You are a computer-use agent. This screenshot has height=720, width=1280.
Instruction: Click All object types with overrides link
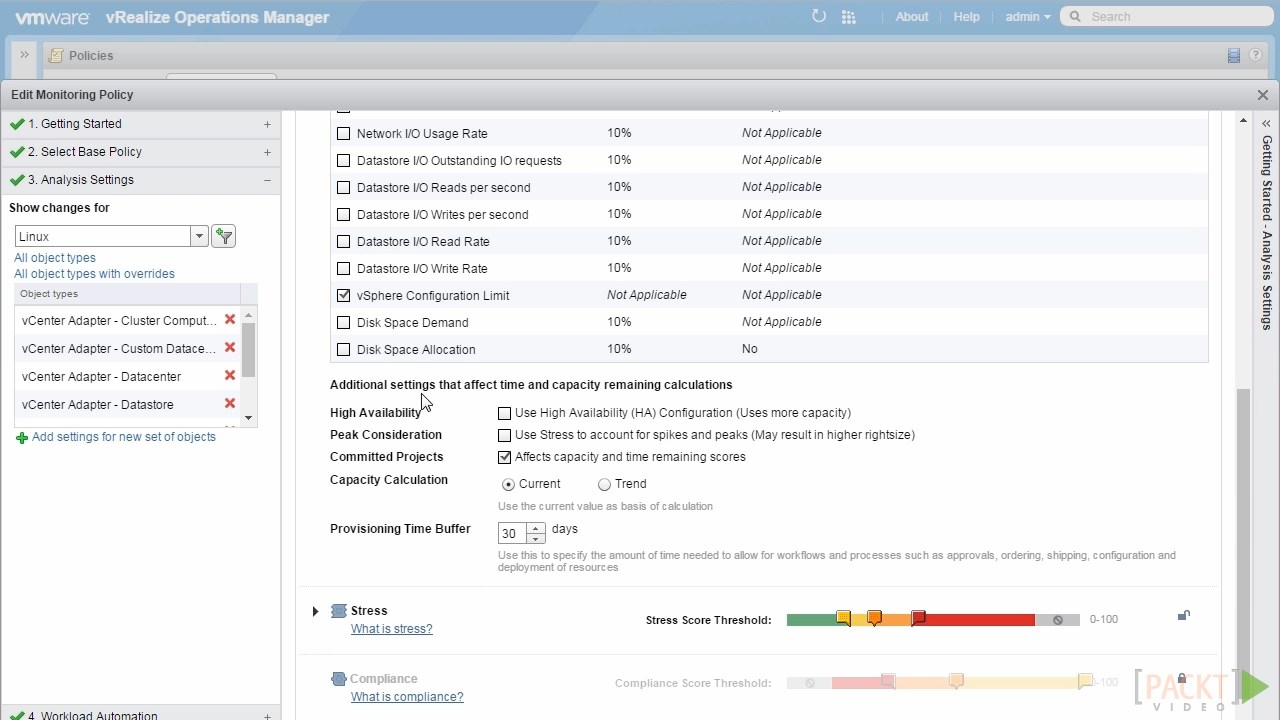point(94,274)
